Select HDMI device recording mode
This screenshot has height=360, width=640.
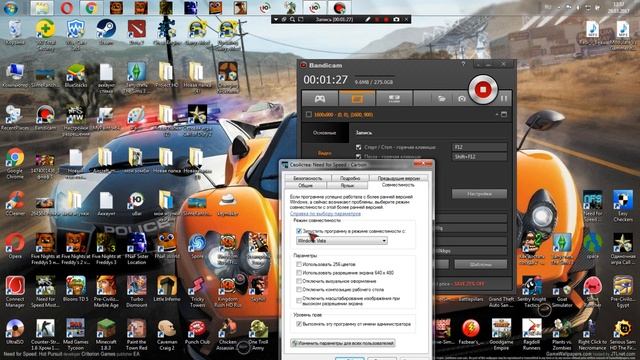pos(394,99)
